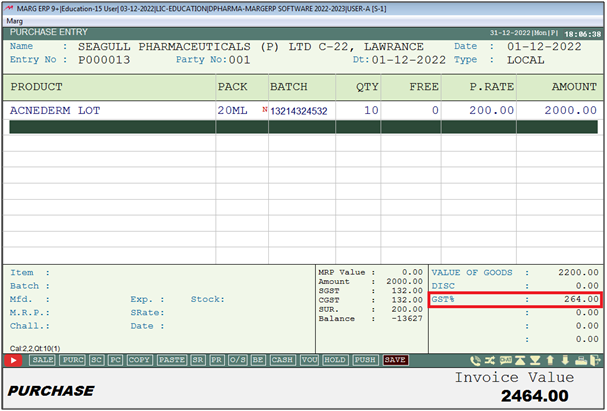The image size is (607, 411).
Task: Jump to first record icon
Action: point(520,360)
